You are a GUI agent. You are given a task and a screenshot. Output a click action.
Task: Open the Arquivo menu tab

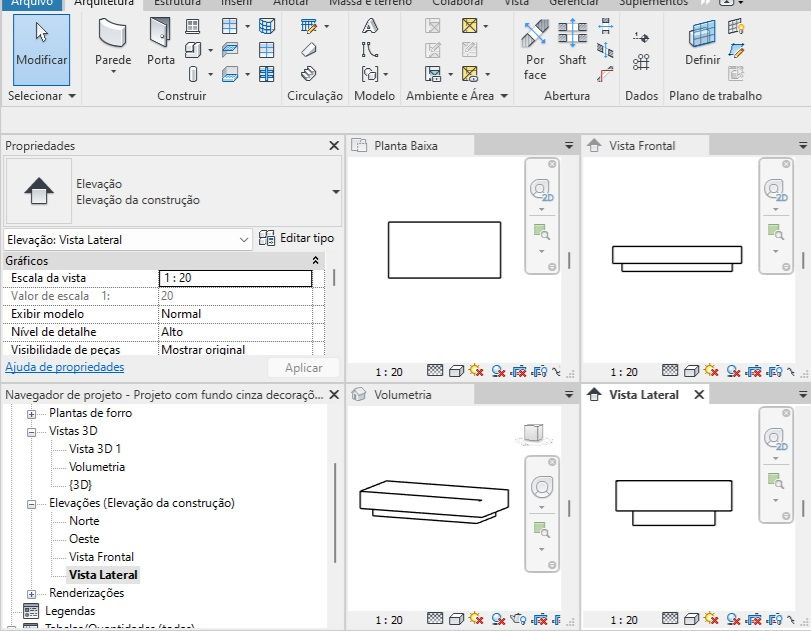click(32, 3)
